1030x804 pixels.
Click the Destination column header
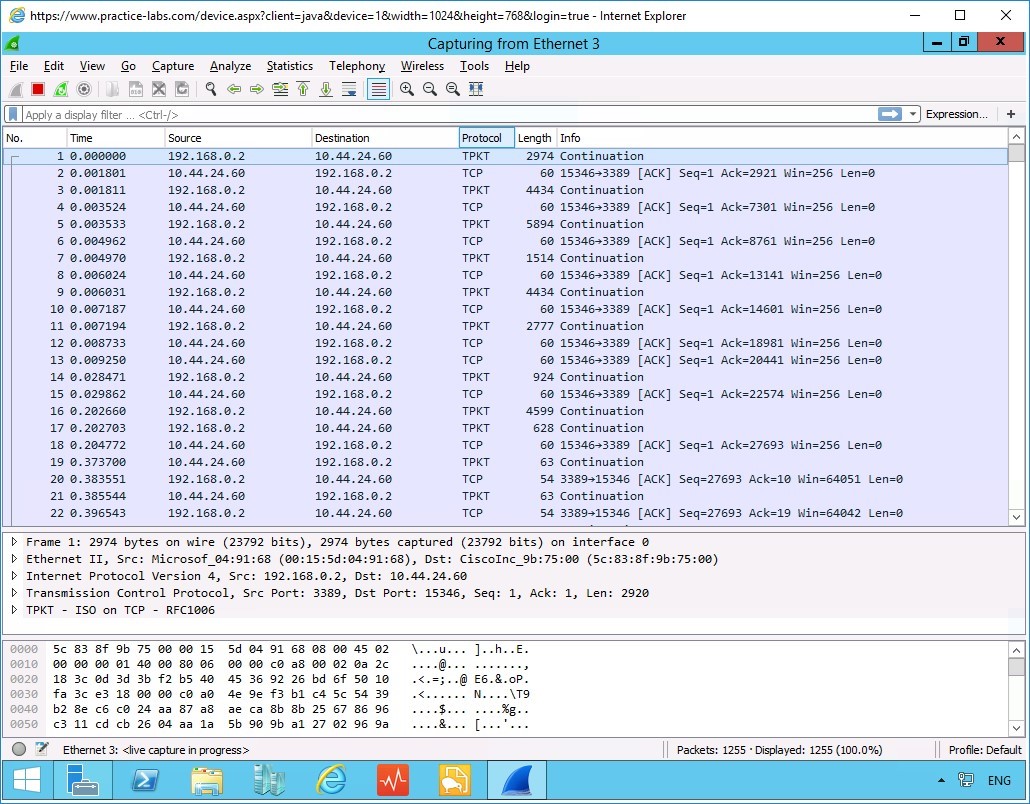(385, 138)
